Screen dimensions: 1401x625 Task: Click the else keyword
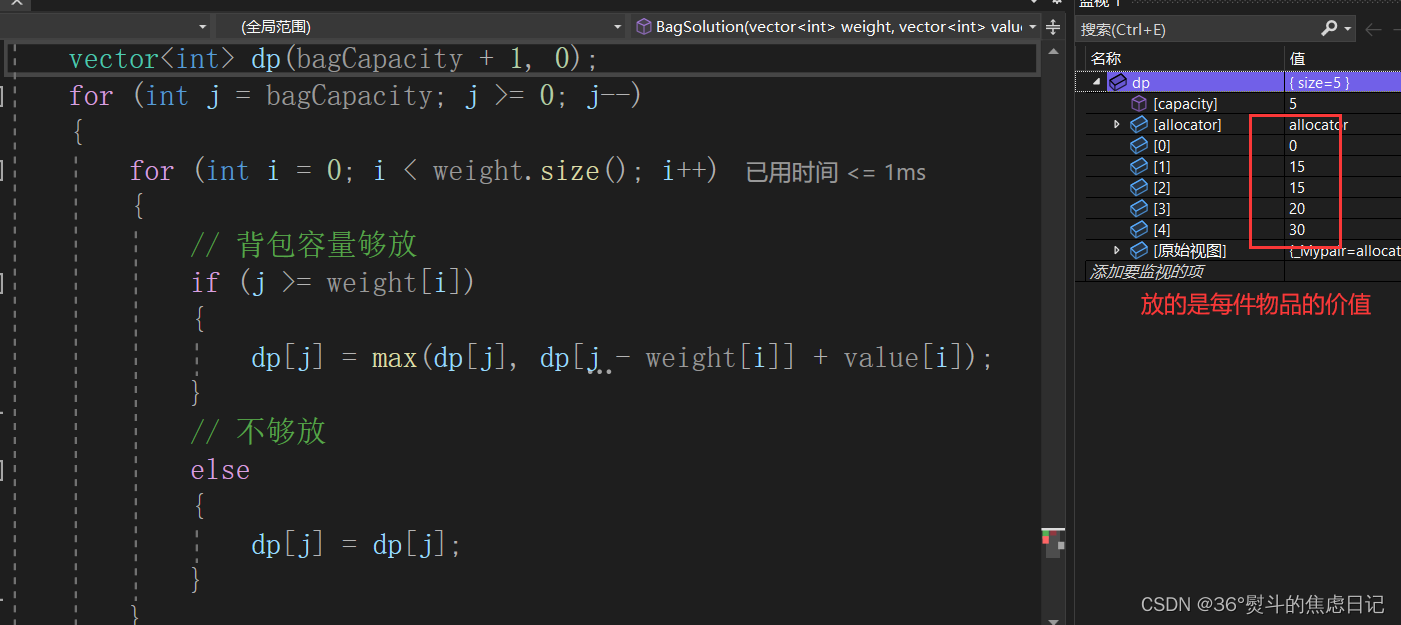coord(221,470)
